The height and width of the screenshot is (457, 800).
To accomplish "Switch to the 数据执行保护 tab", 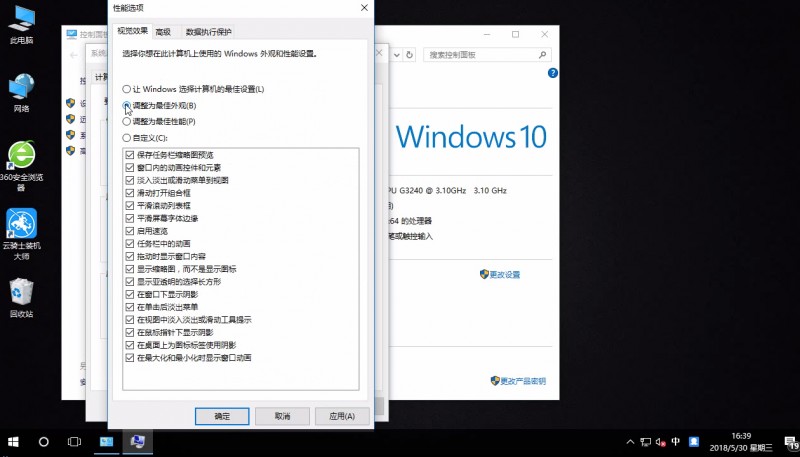I will coord(208,32).
